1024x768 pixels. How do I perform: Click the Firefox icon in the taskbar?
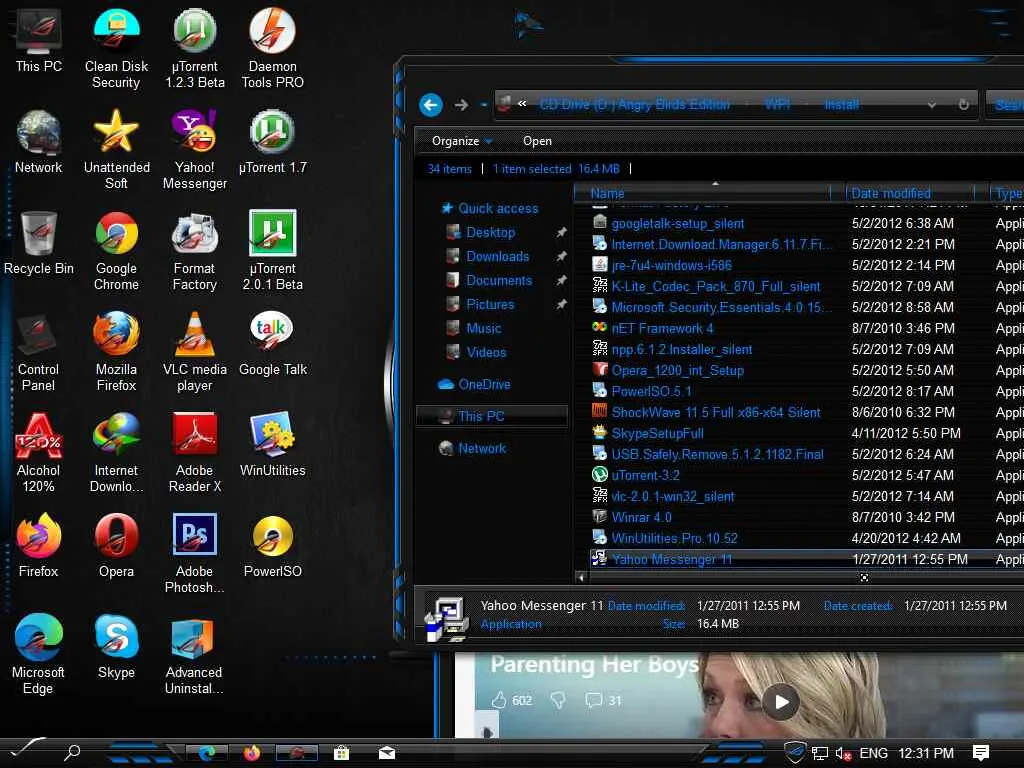coord(252,753)
